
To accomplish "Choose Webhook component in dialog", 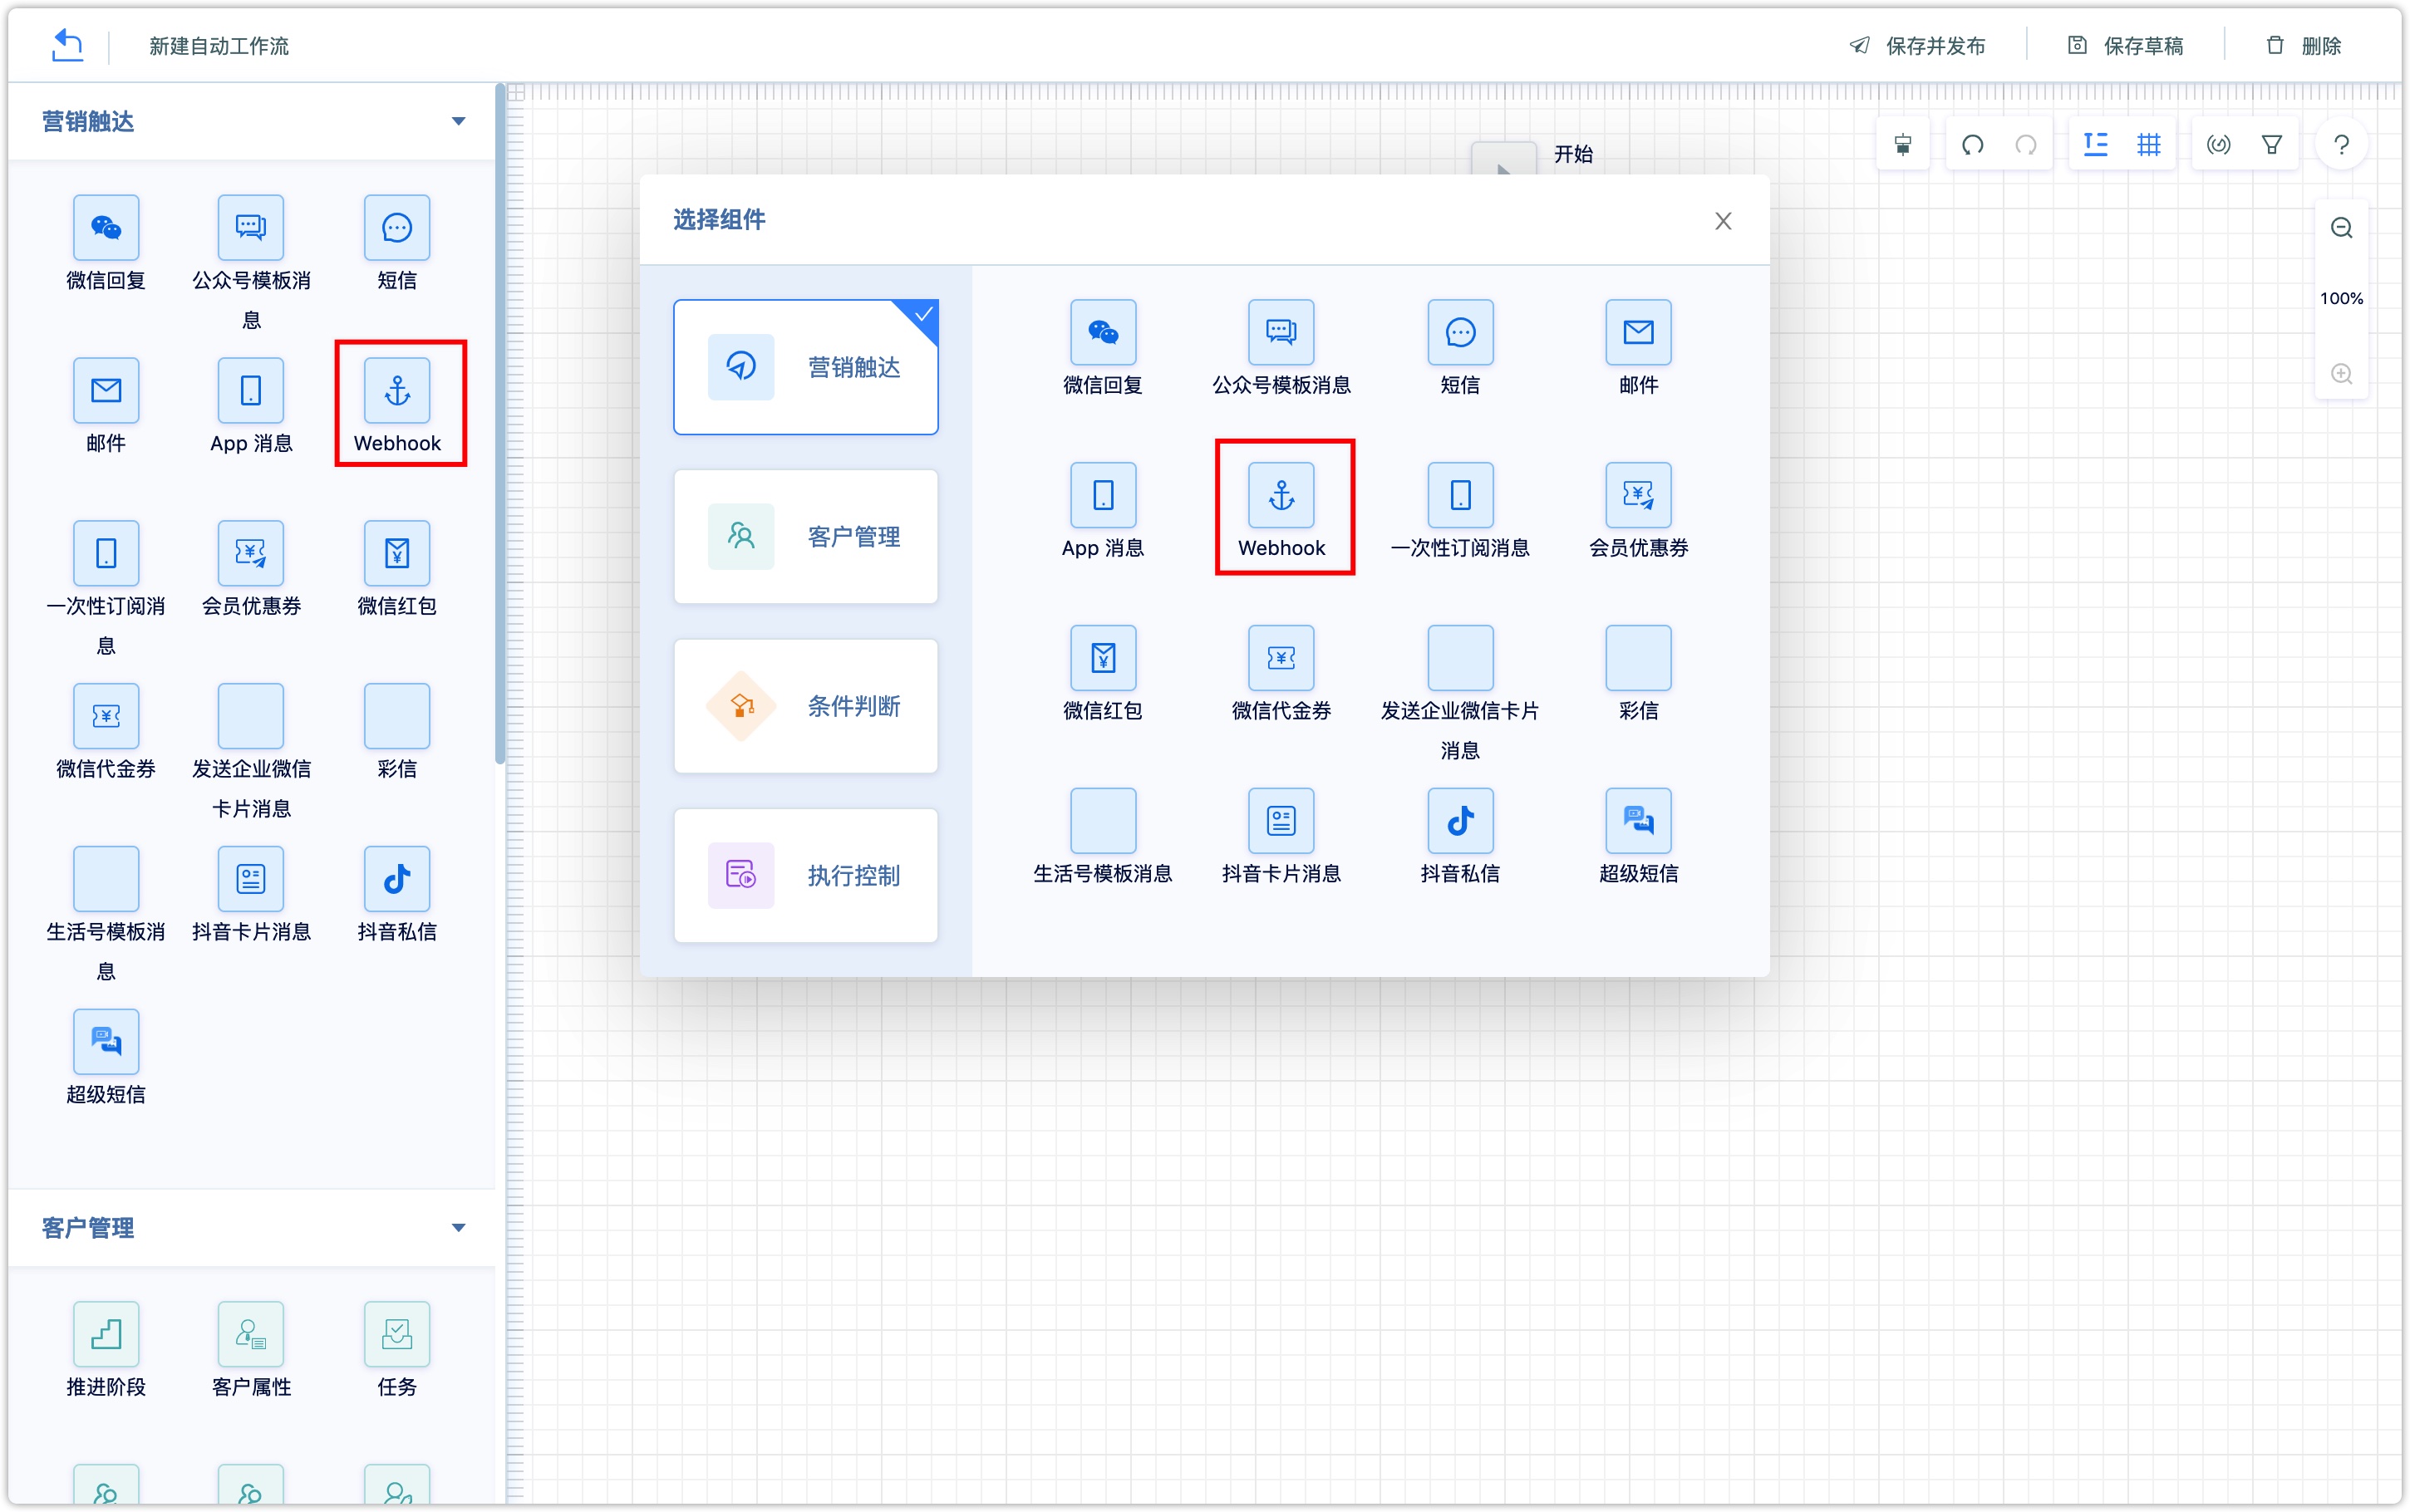I will (1281, 495).
